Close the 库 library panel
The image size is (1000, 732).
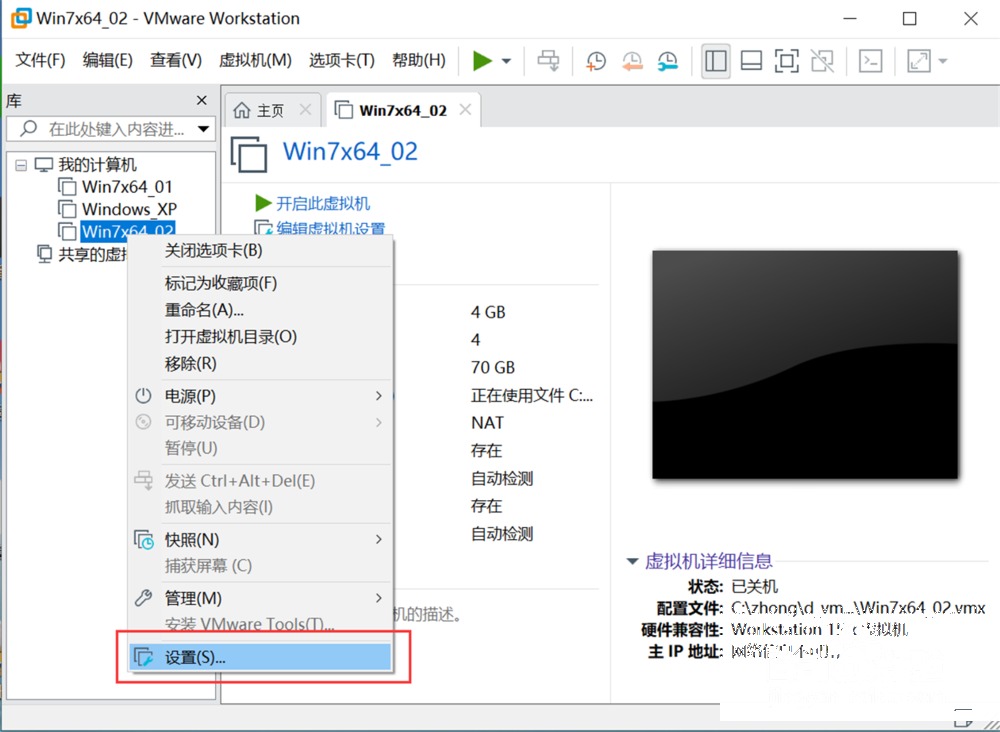click(x=202, y=100)
